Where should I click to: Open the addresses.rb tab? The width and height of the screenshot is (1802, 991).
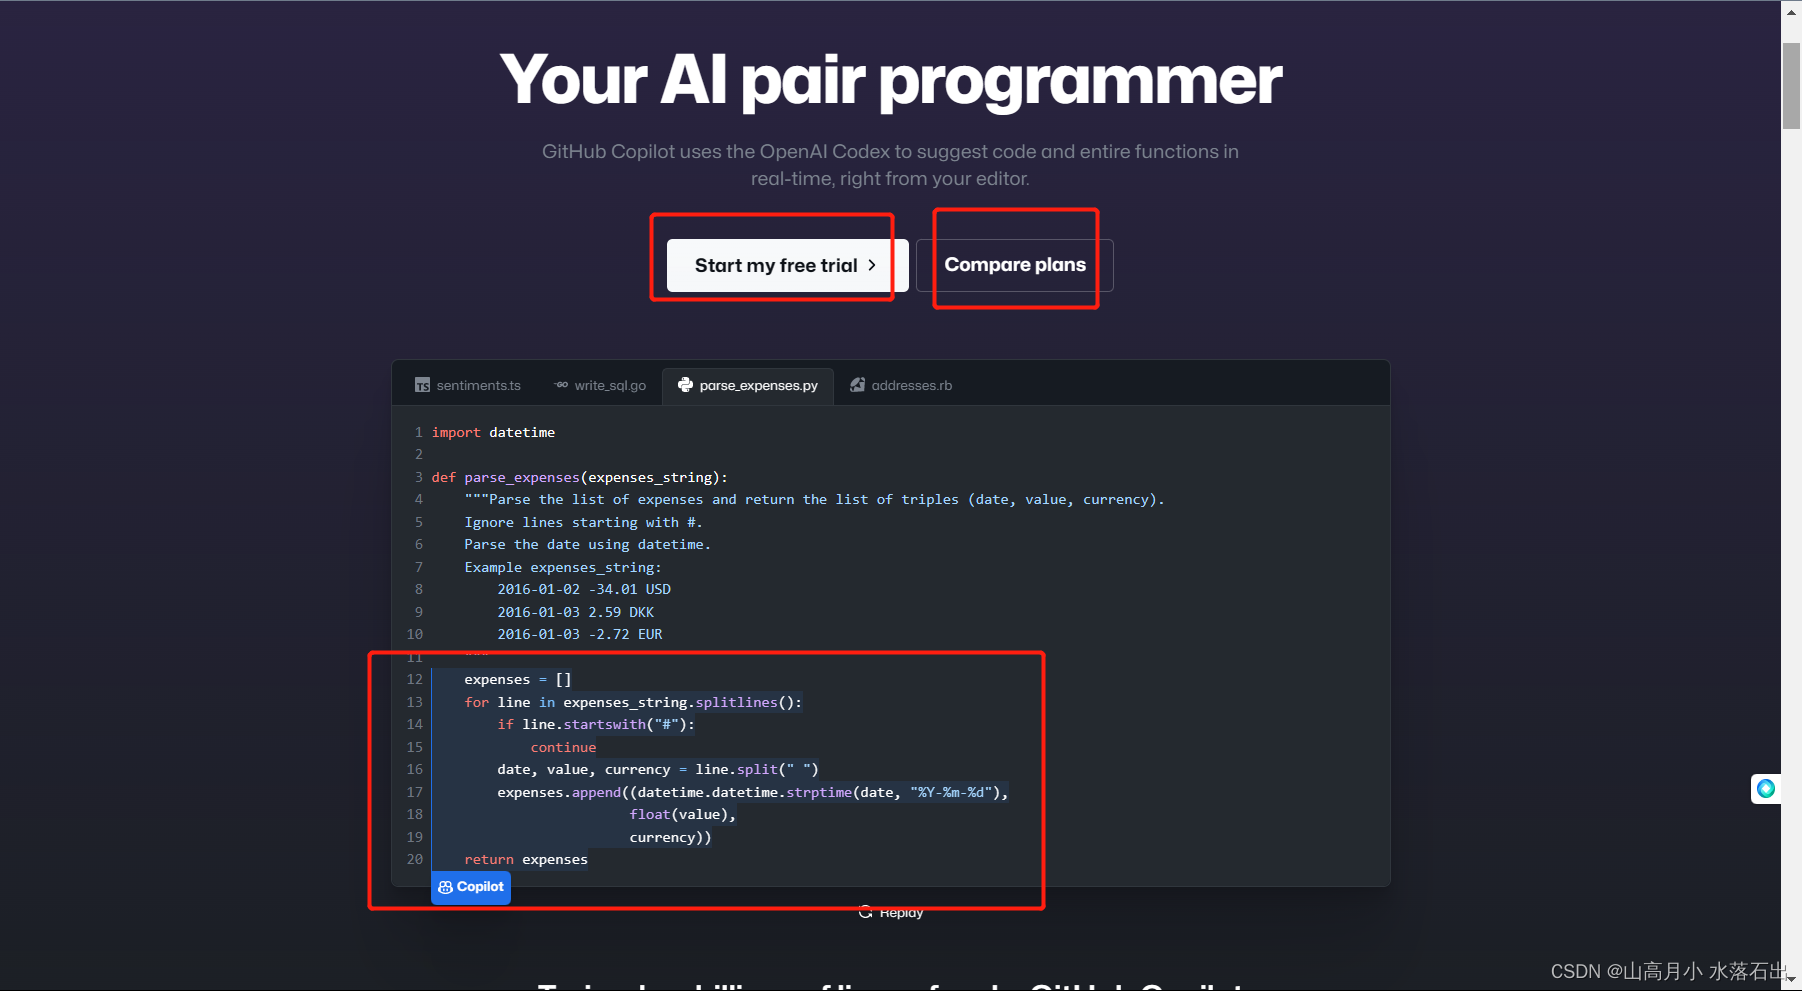coord(901,385)
